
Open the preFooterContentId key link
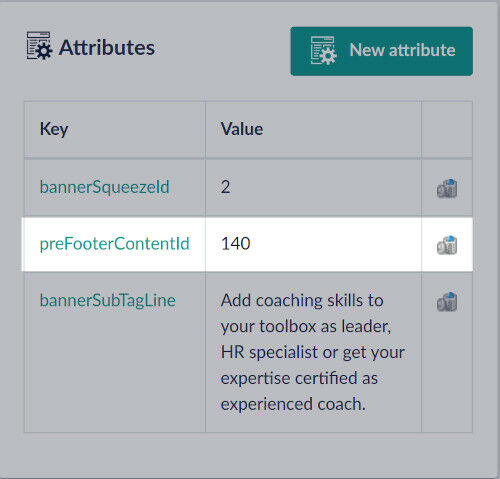point(114,244)
